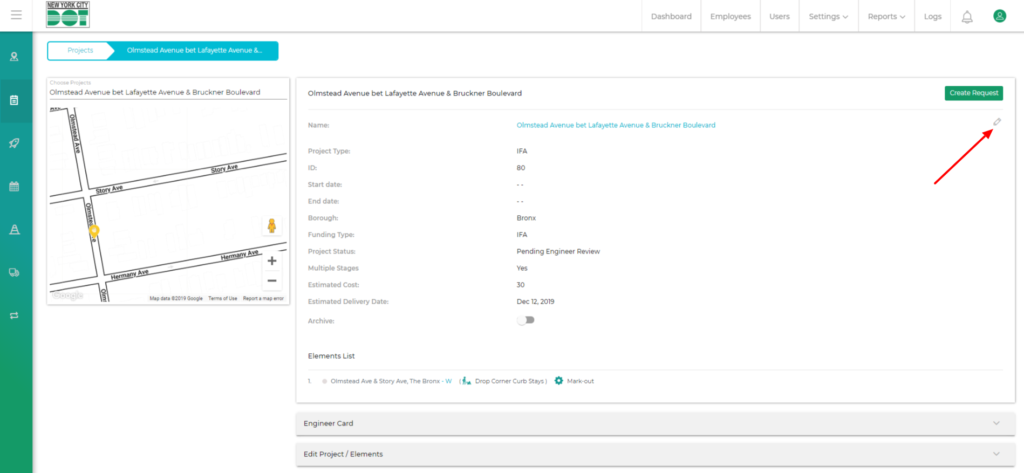
Task: Select the rocket icon in left sidebar
Action: pyautogui.click(x=15, y=143)
